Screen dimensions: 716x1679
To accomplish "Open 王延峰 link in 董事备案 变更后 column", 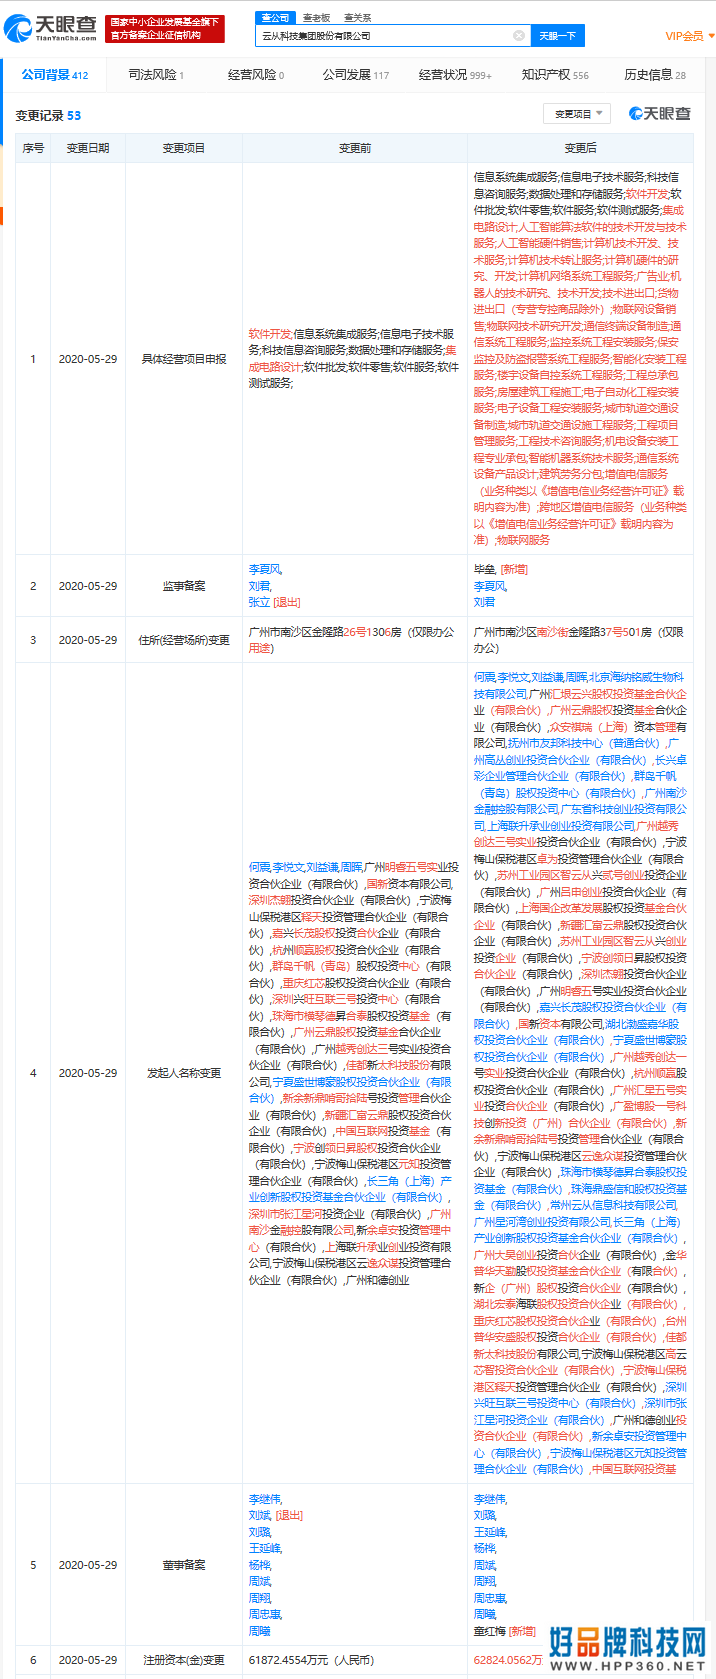I will (x=490, y=1532).
